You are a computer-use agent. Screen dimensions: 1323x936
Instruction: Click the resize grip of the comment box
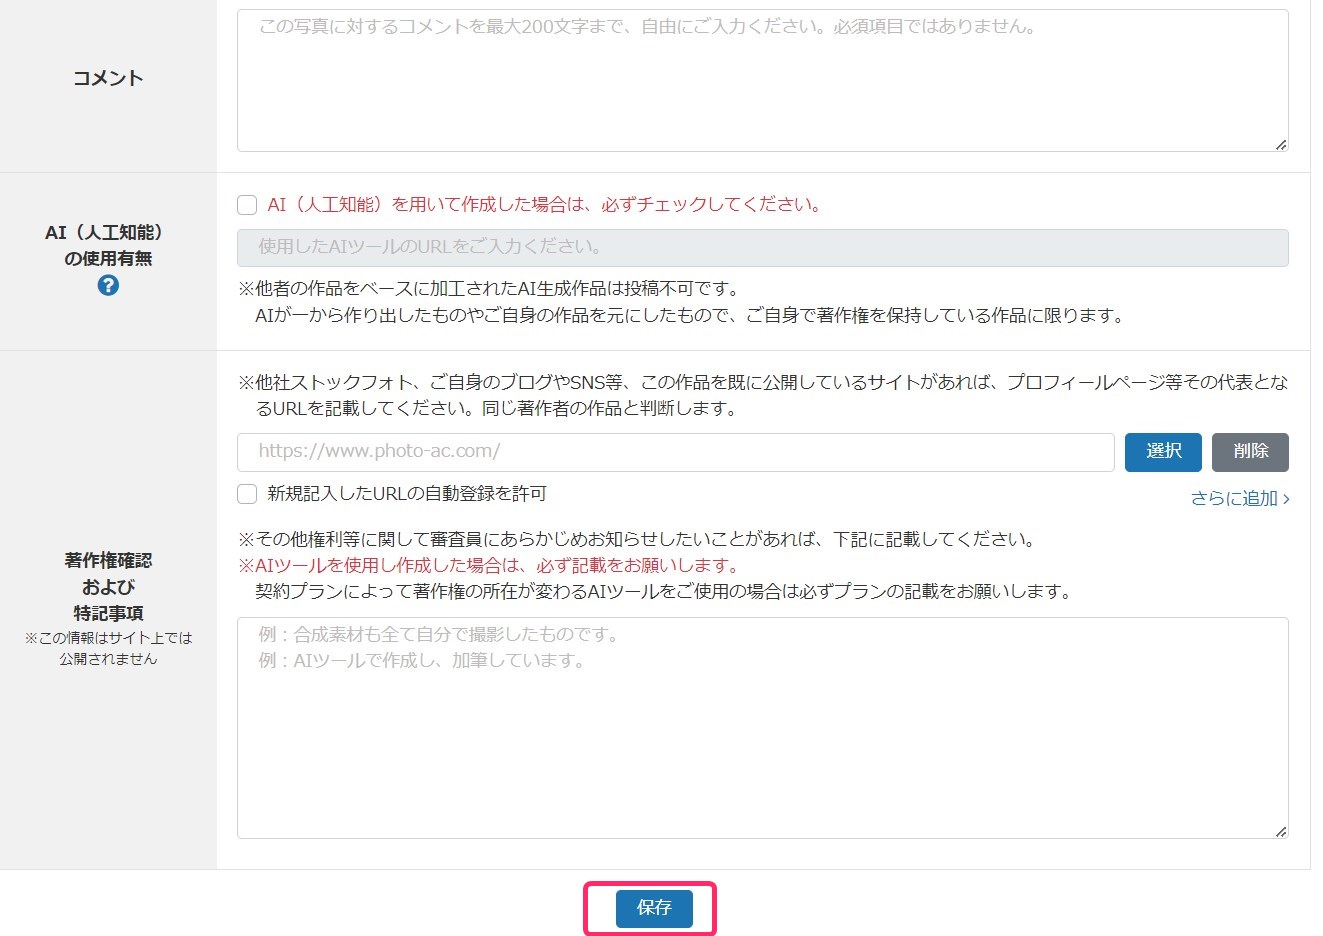pyautogui.click(x=1281, y=144)
